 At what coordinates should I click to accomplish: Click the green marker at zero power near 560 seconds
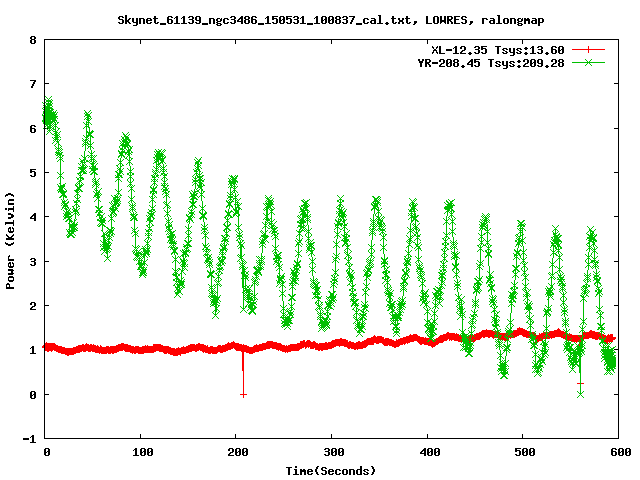click(580, 394)
